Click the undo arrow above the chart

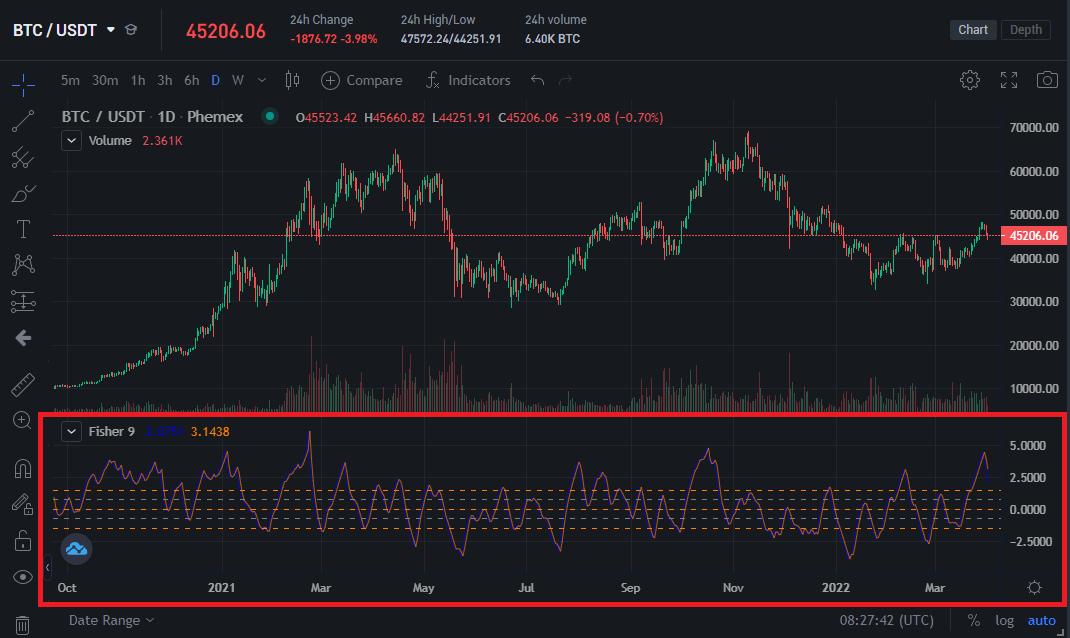pyautogui.click(x=536, y=80)
